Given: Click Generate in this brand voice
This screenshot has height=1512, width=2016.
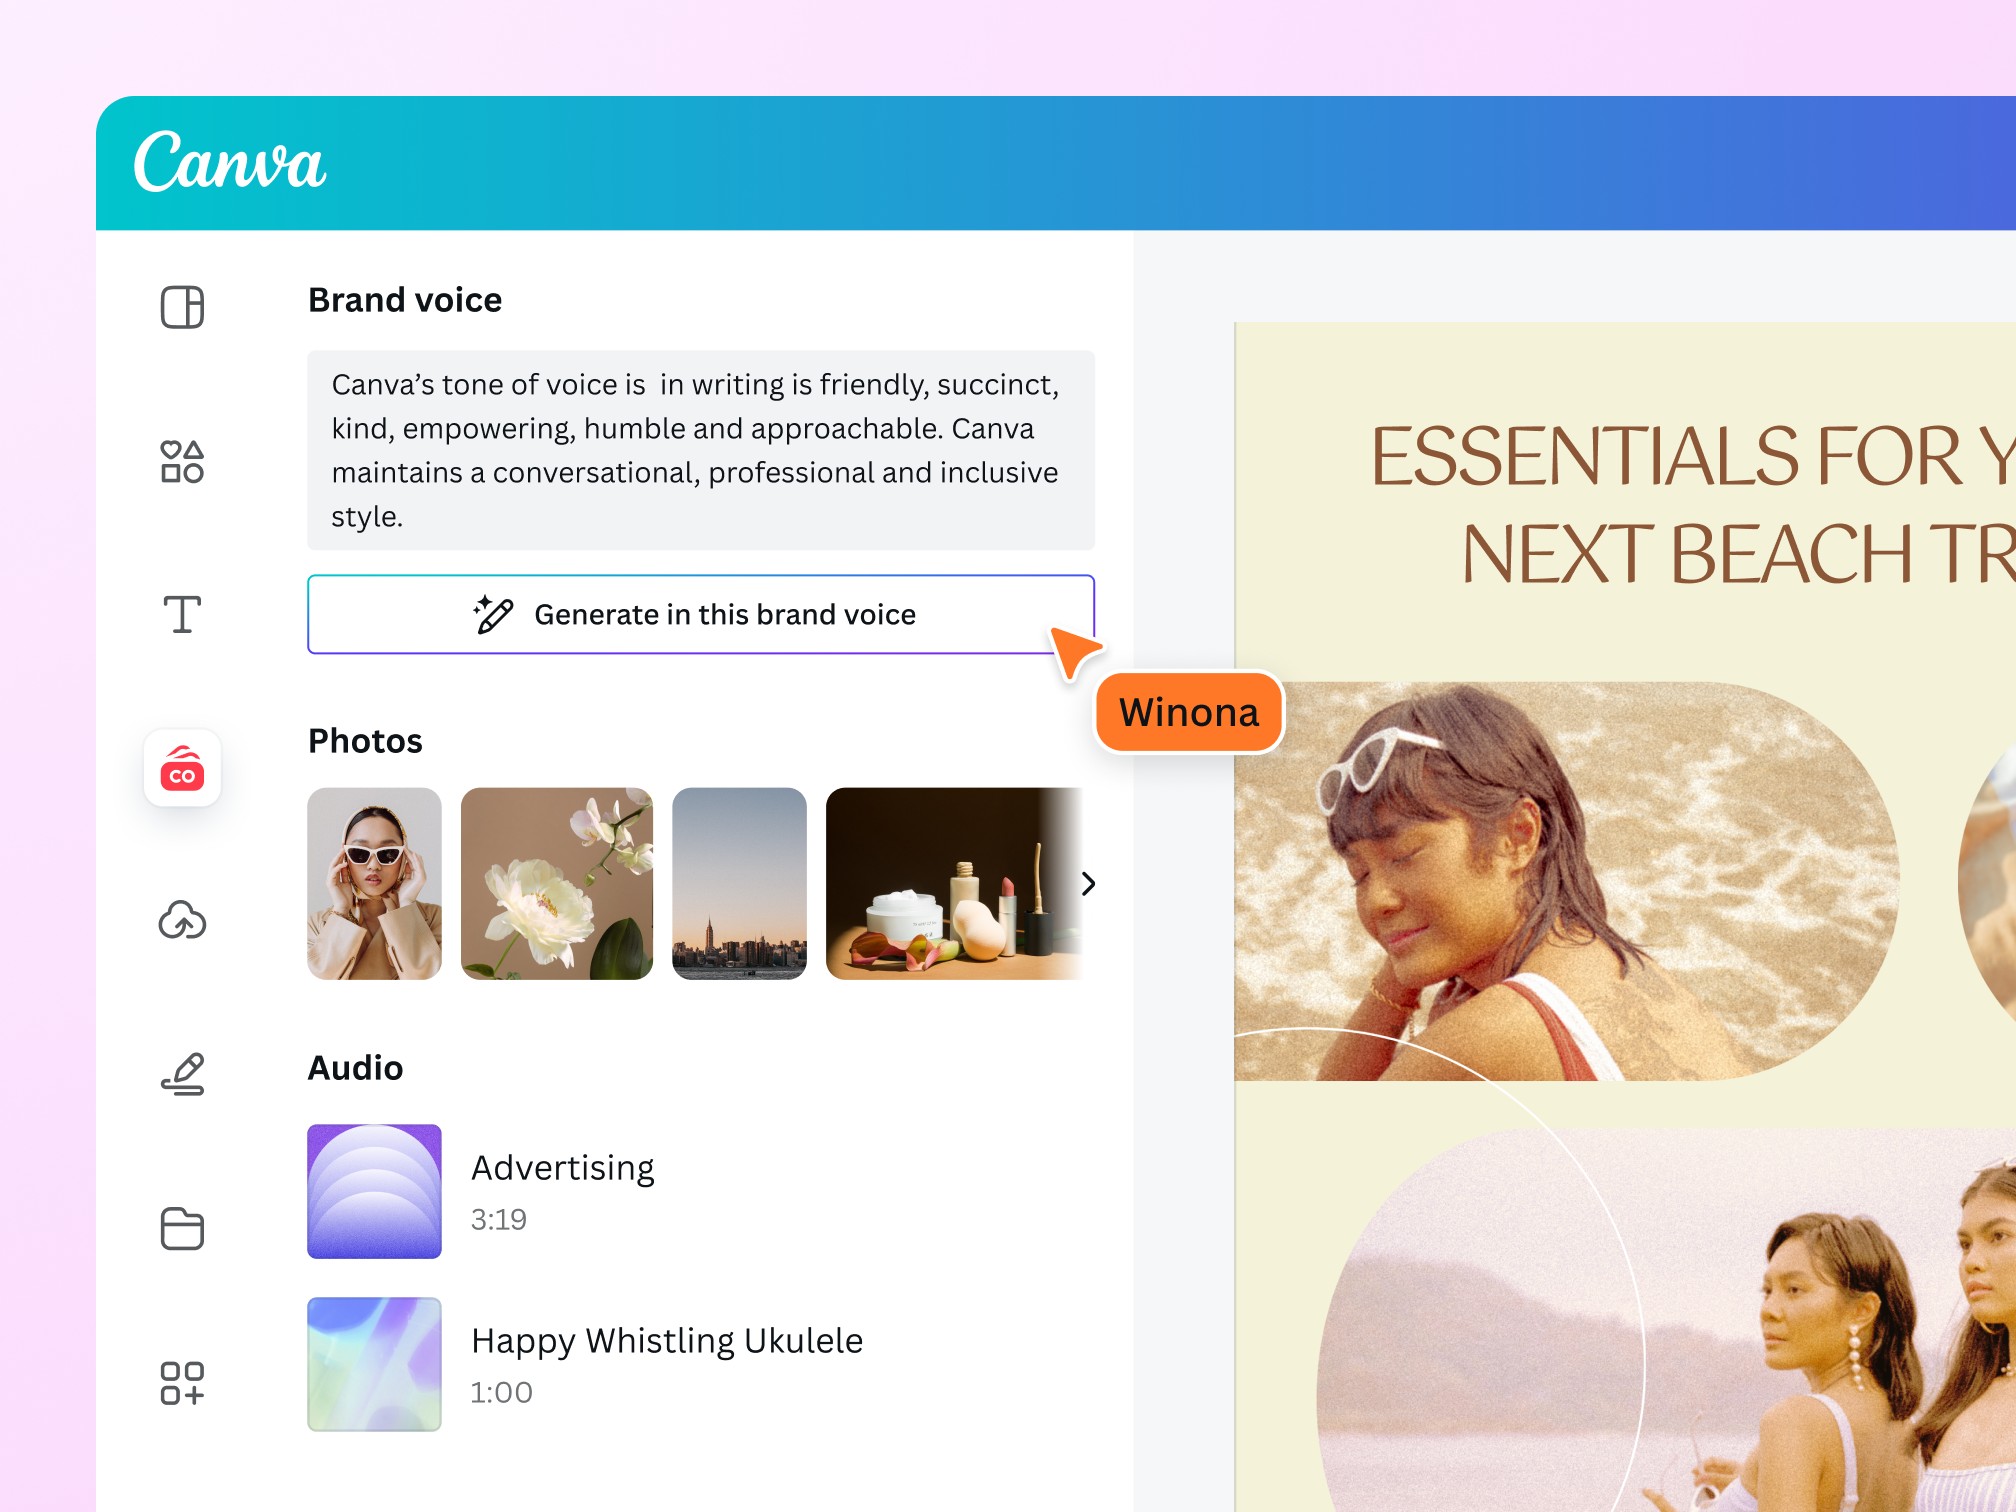Looking at the screenshot, I should click(701, 614).
